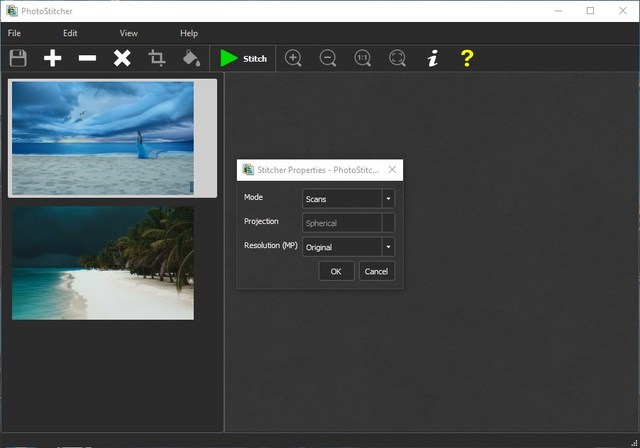The height and width of the screenshot is (448, 640).
Task: Select the paint bucket fill tool
Action: click(191, 58)
